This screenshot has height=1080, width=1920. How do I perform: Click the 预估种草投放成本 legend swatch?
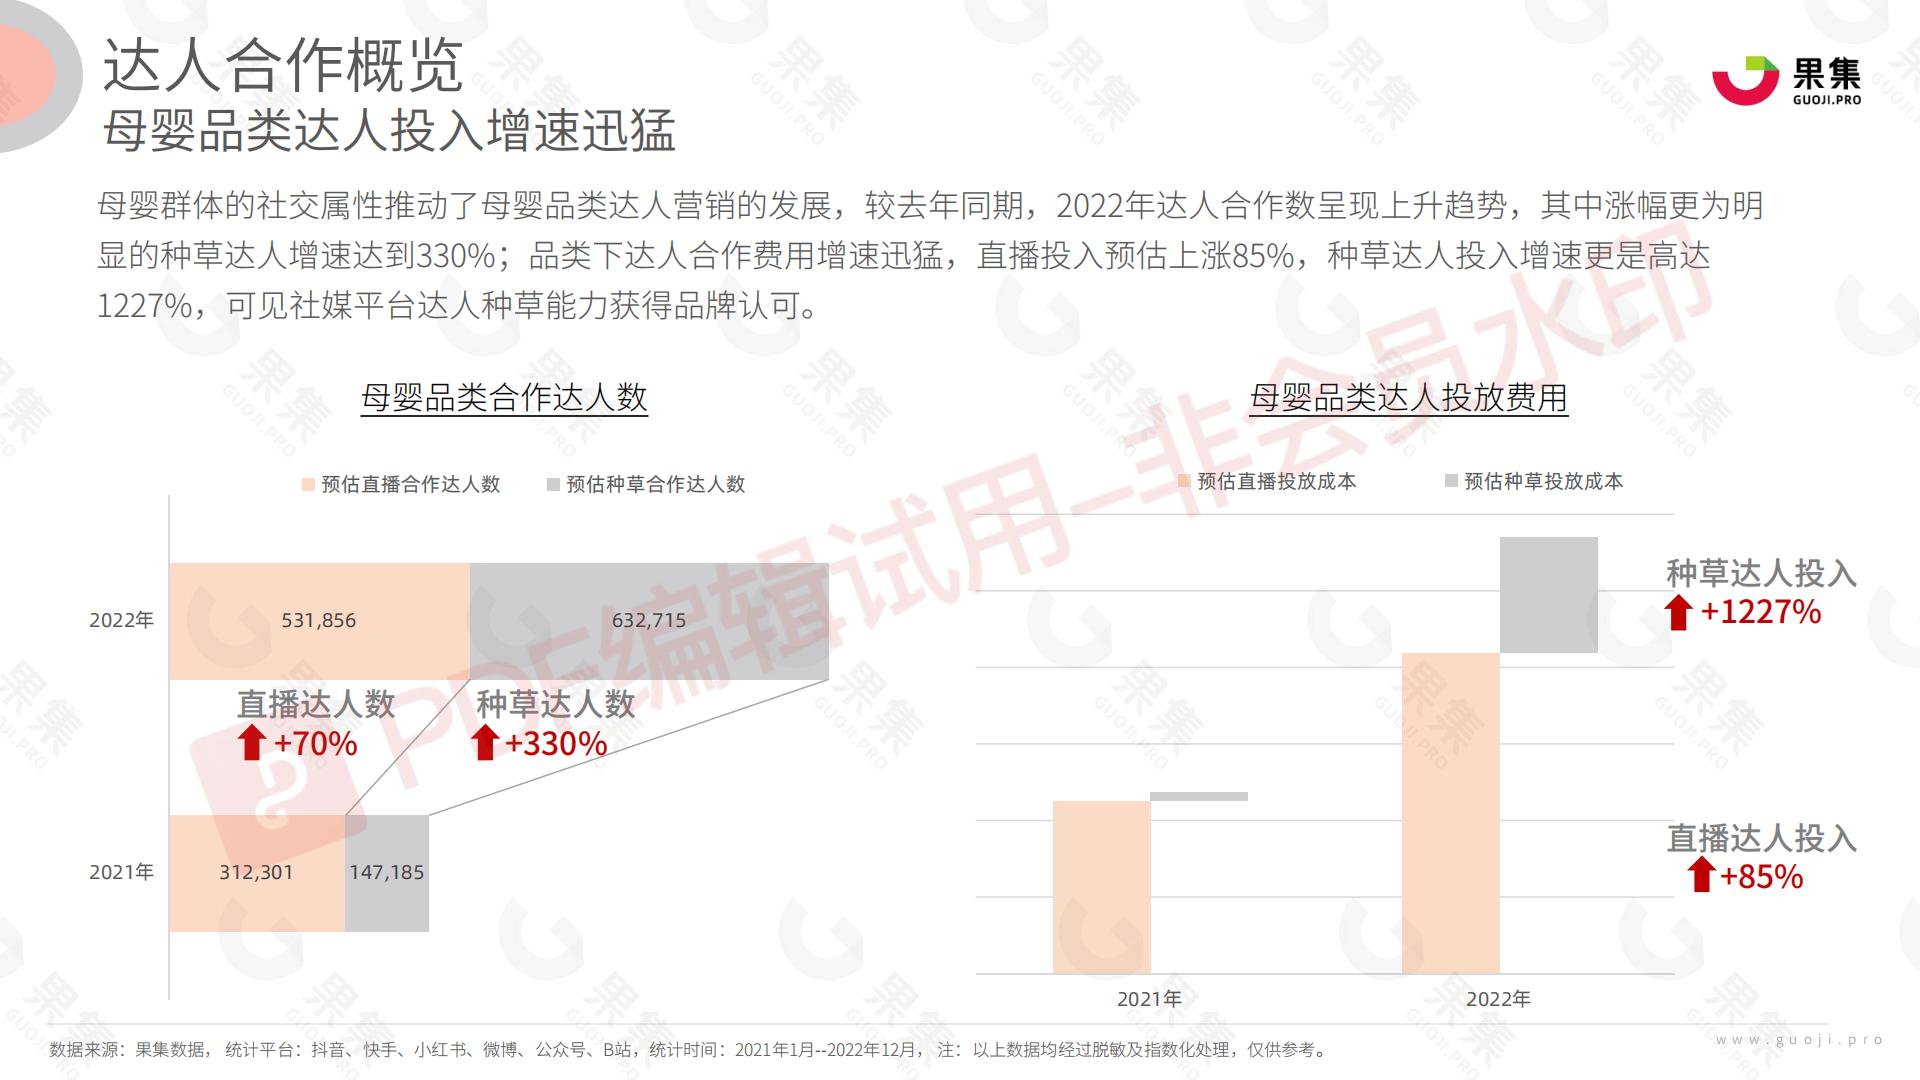pyautogui.click(x=1451, y=481)
